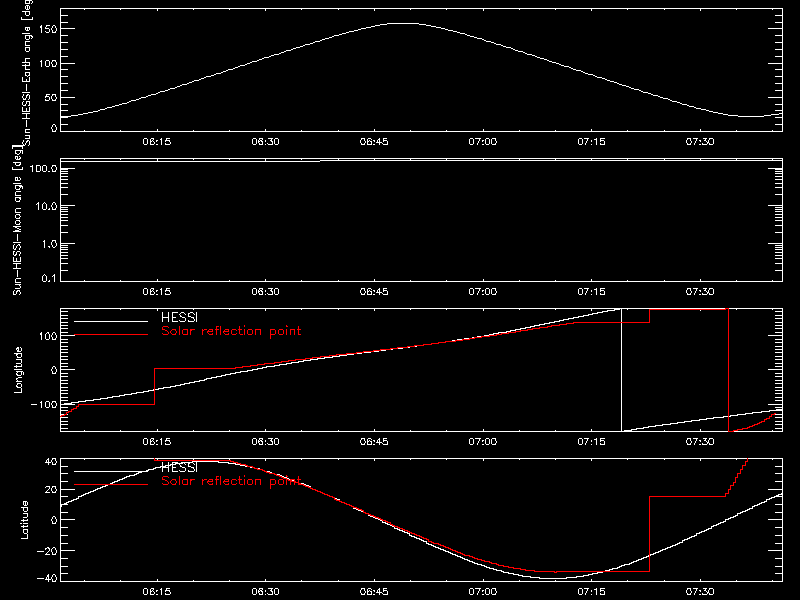Click 06:45 time label under Latitude plot
The height and width of the screenshot is (600, 800).
click(374, 592)
